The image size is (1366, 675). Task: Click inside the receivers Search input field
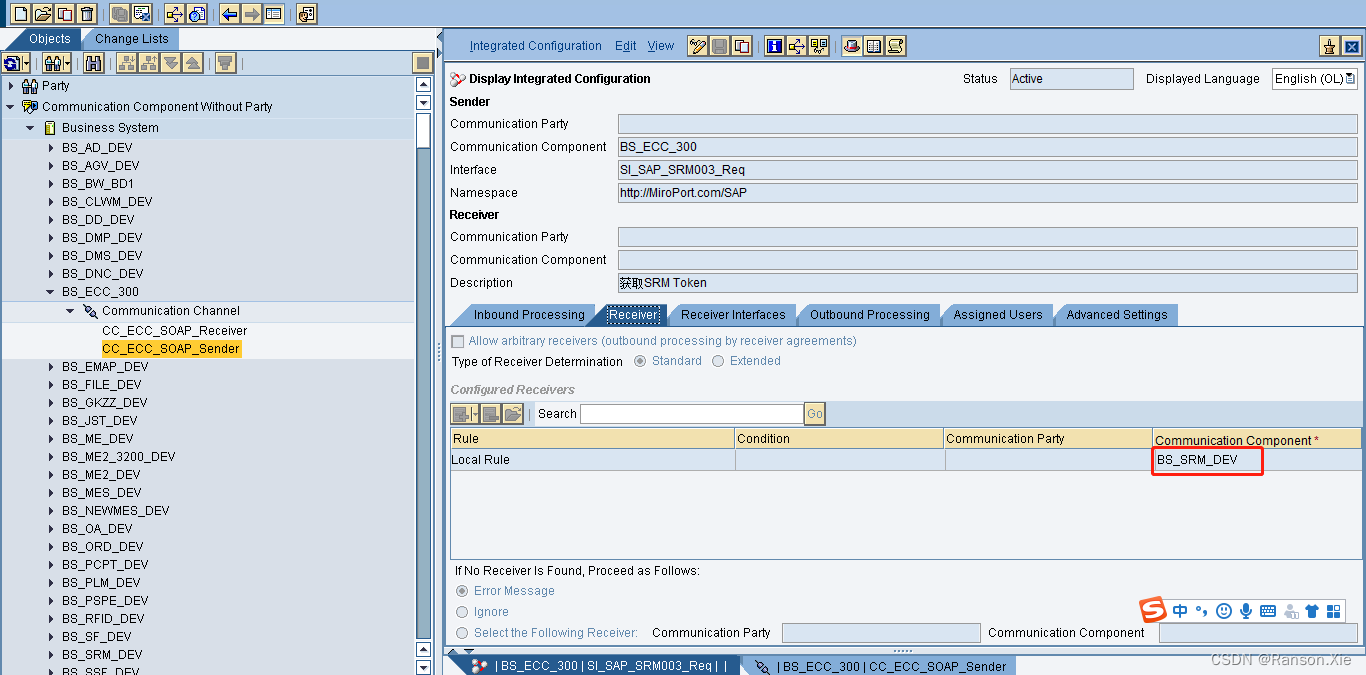pos(690,413)
